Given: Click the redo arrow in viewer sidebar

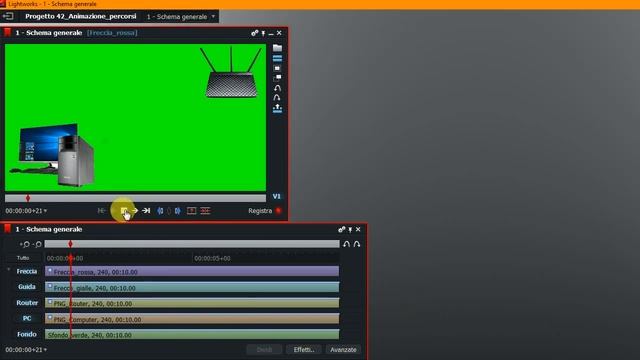Looking at the screenshot, I should (x=277, y=98).
